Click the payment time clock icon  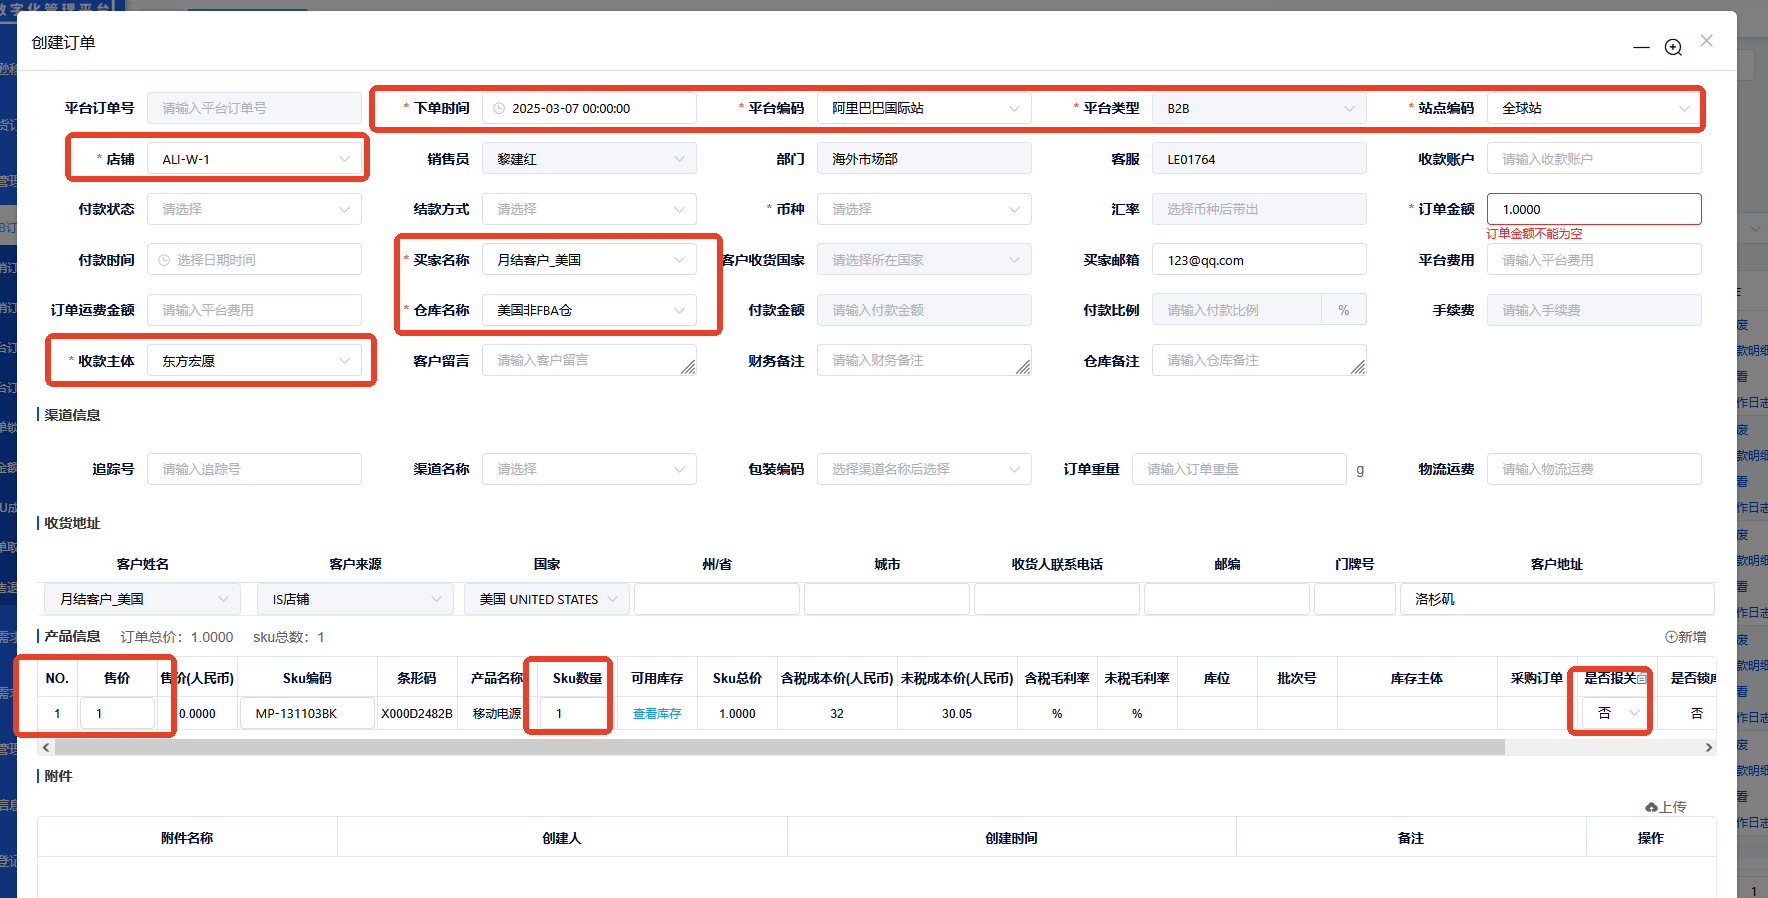pyautogui.click(x=164, y=260)
